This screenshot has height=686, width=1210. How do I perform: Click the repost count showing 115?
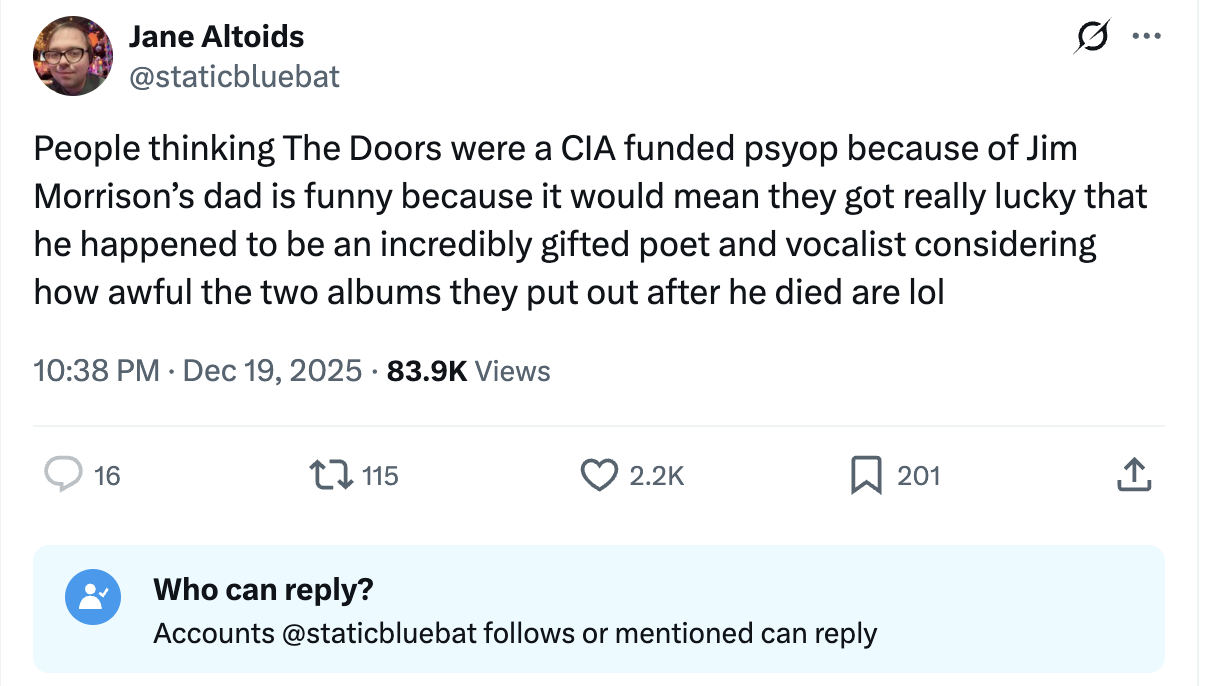[379, 476]
